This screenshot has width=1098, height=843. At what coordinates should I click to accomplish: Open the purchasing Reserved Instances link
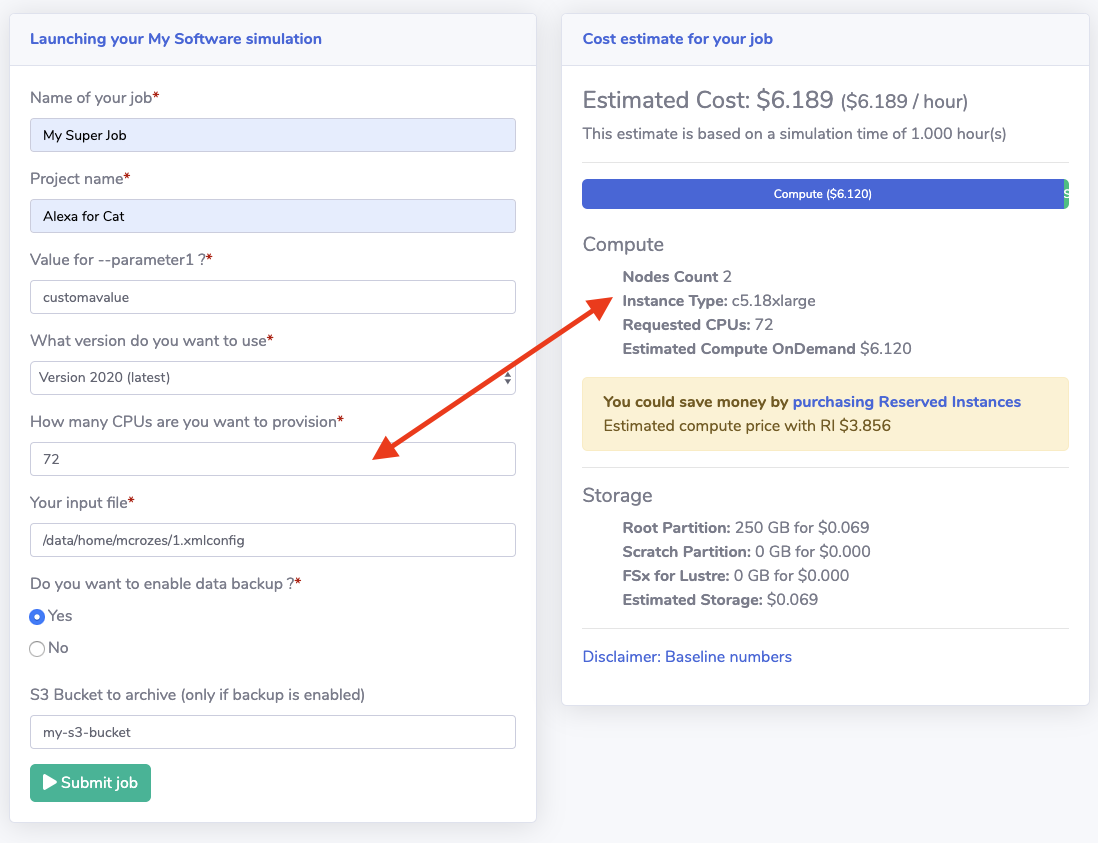(906, 402)
